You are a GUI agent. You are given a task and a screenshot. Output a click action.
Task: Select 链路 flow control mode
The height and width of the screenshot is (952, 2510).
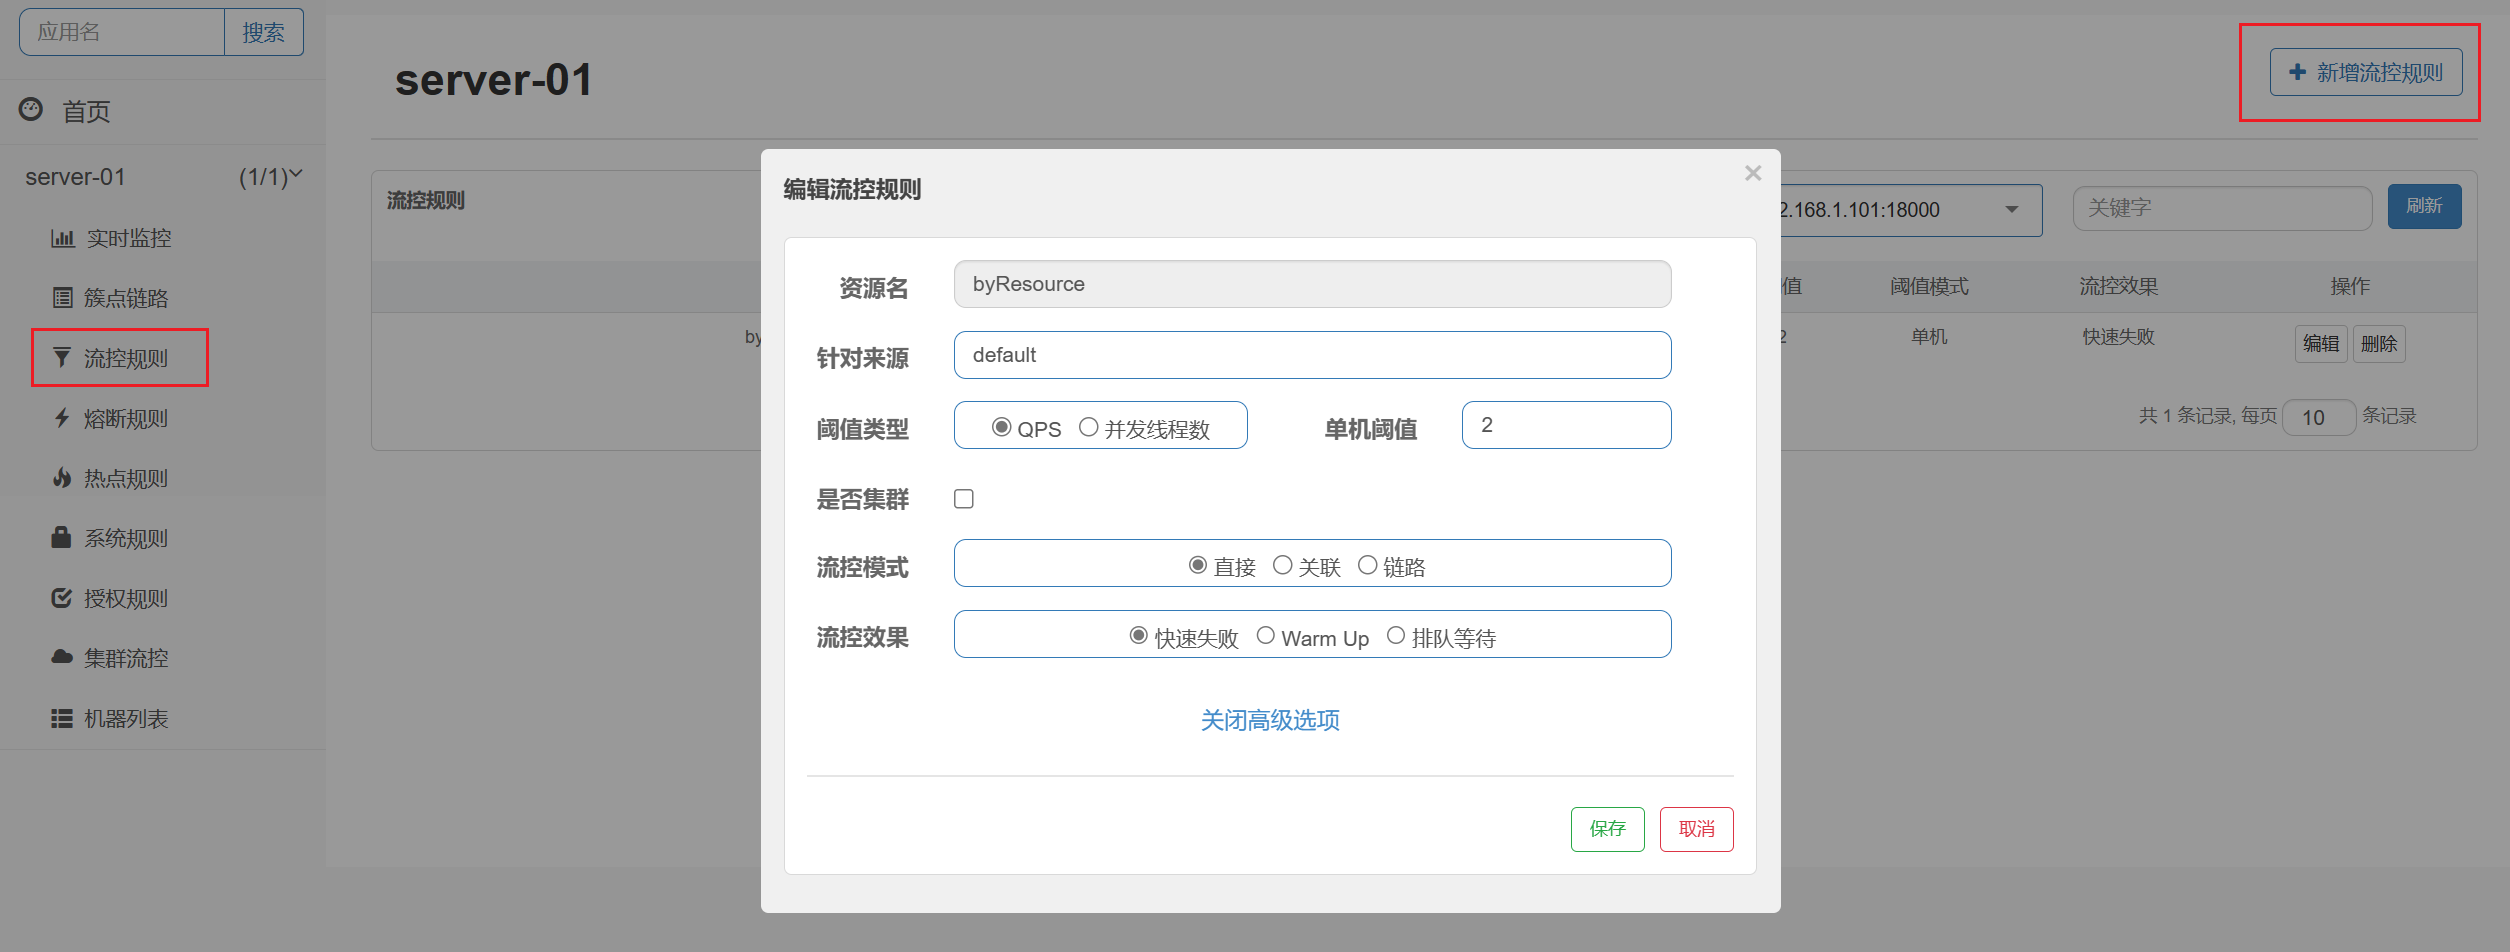[1367, 565]
